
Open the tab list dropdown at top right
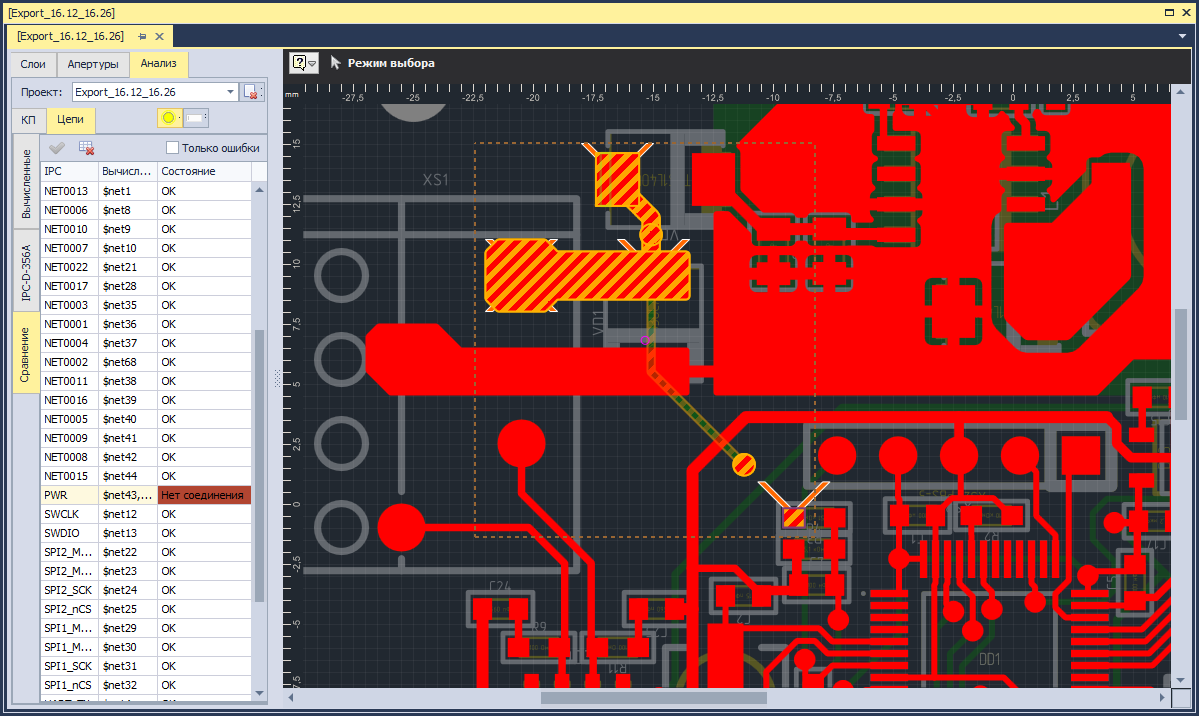[1182, 36]
